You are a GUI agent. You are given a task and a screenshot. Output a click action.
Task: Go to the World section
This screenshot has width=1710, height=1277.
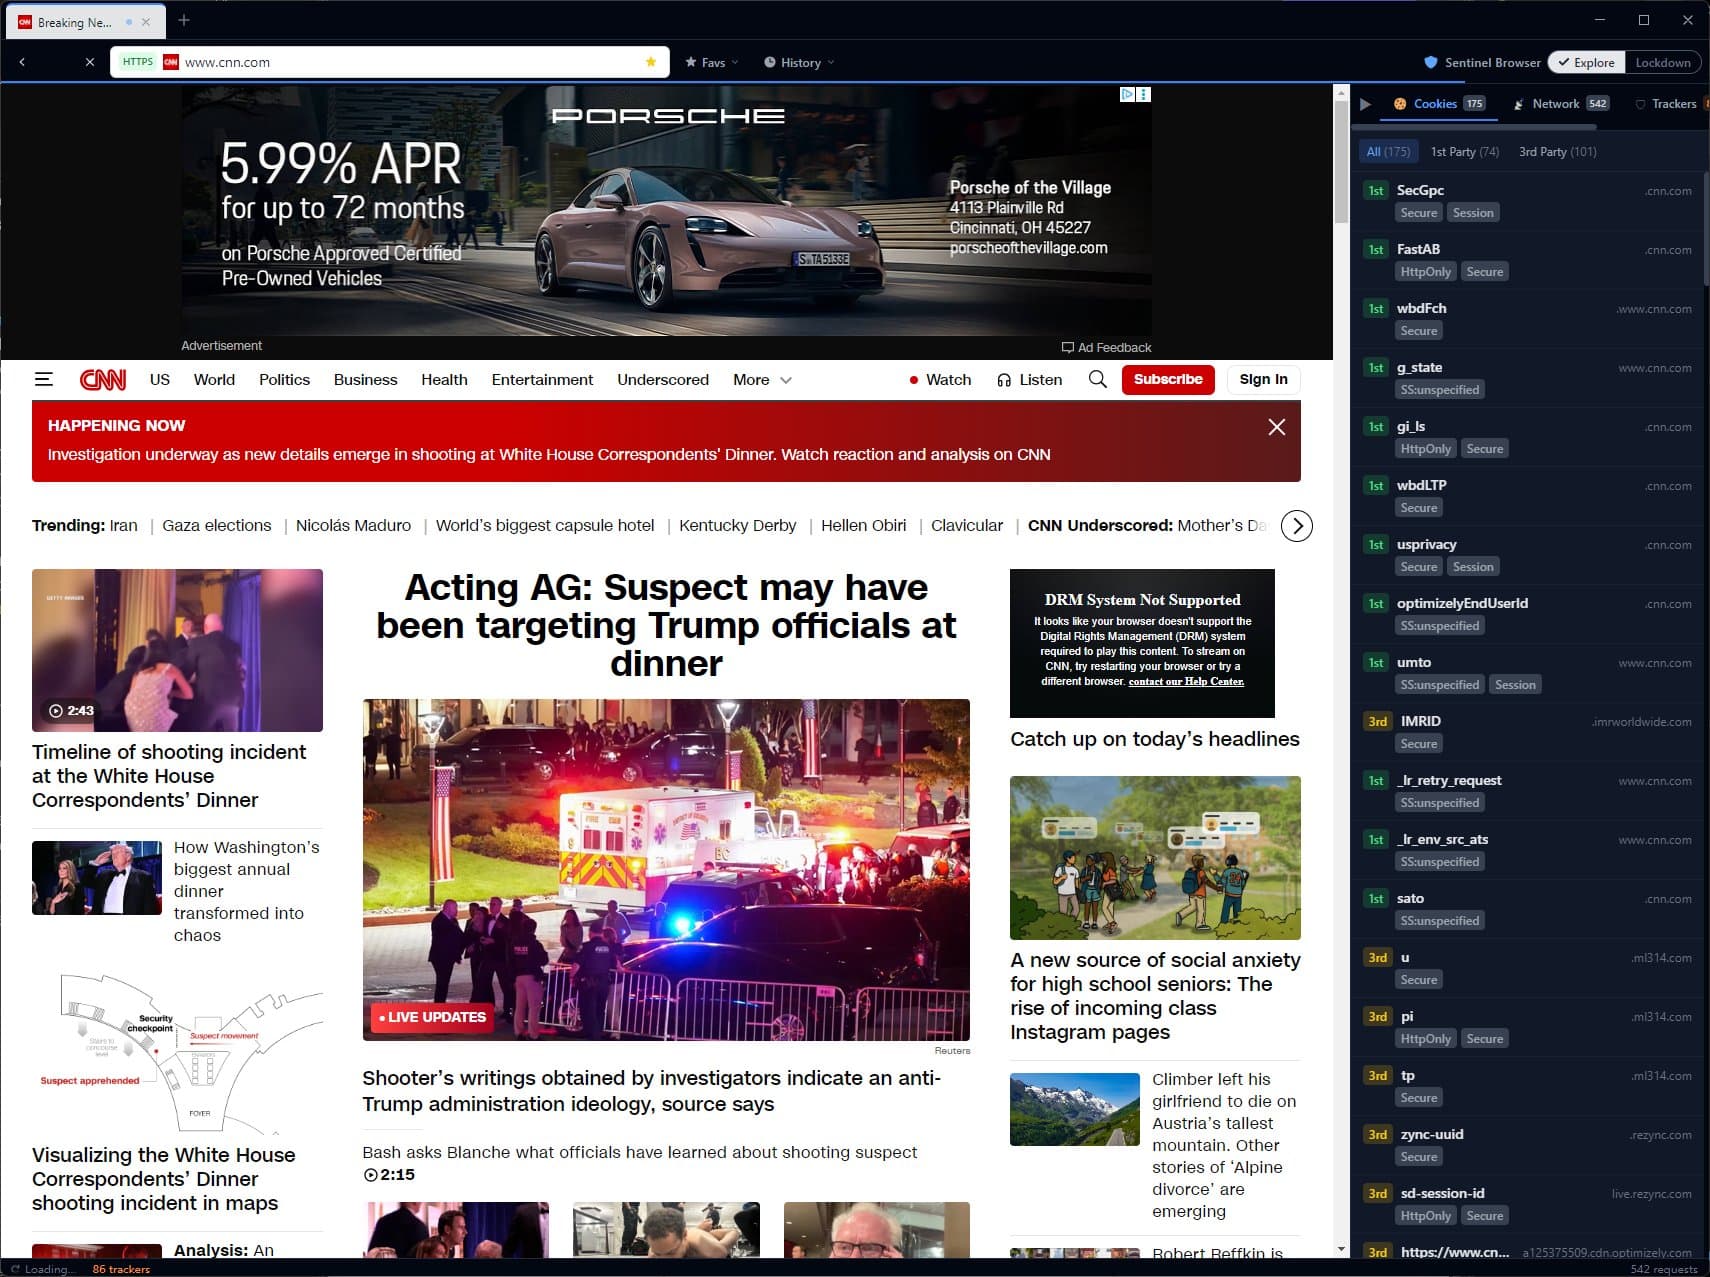(x=214, y=380)
